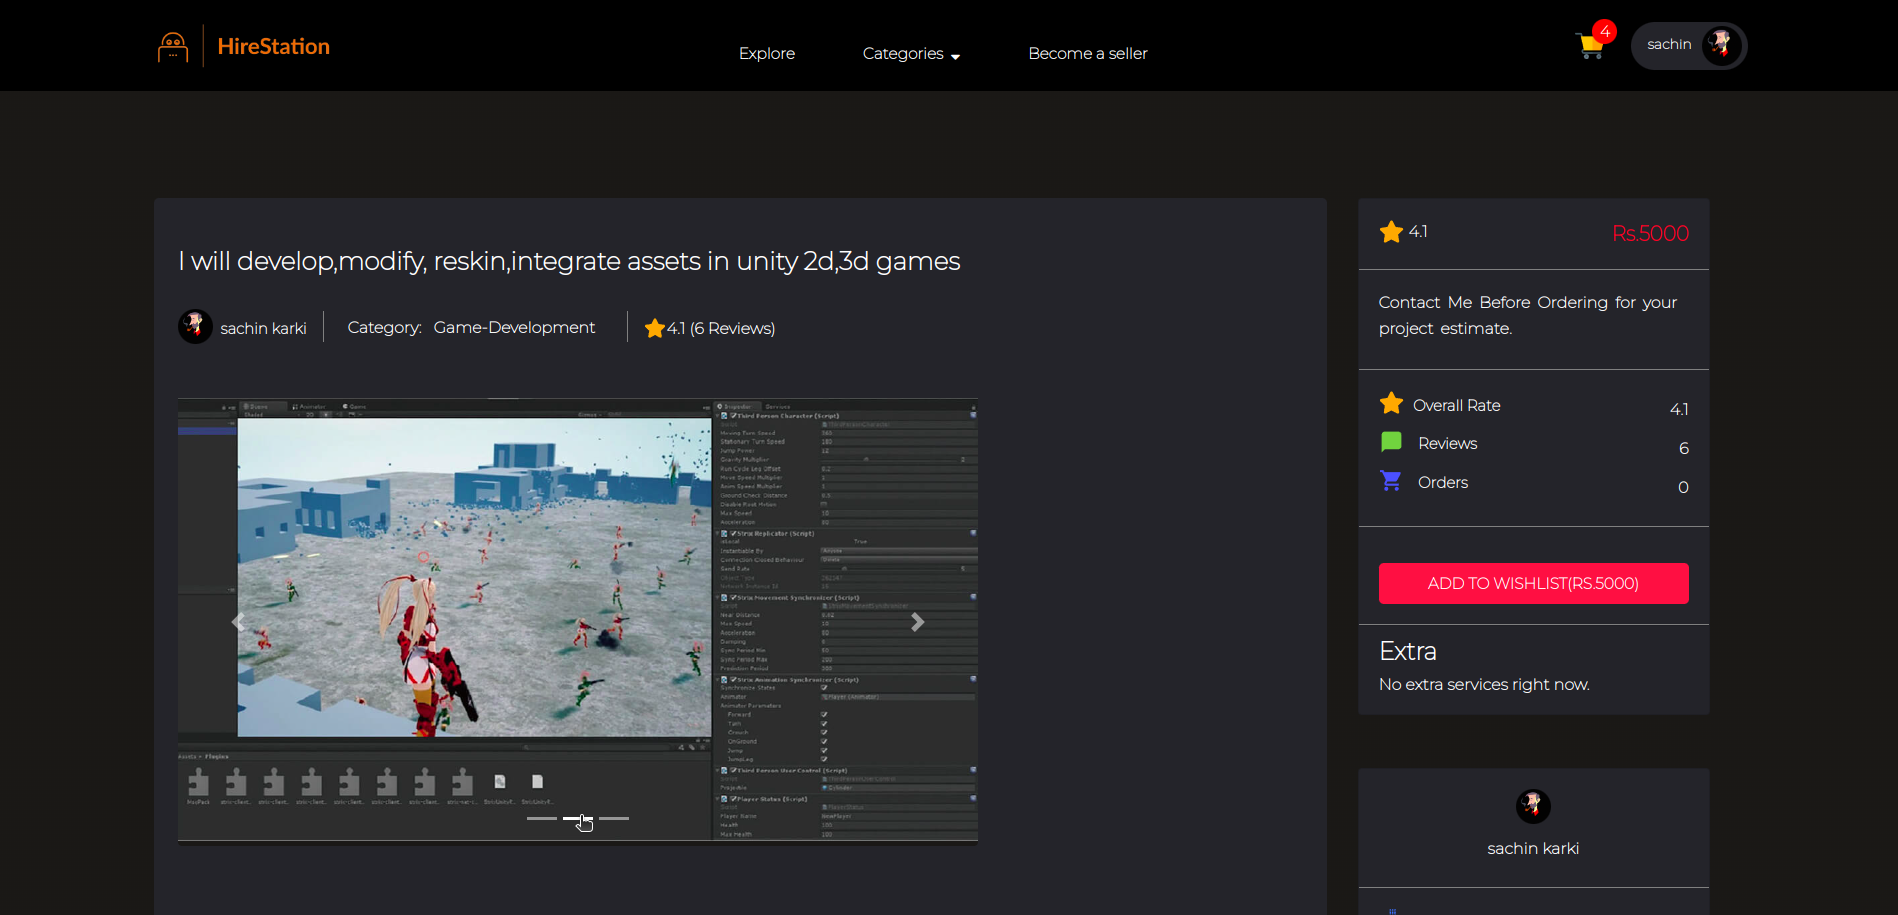Screen dimensions: 1898x915
Task: Show next image in the carousel
Action: coord(917,622)
